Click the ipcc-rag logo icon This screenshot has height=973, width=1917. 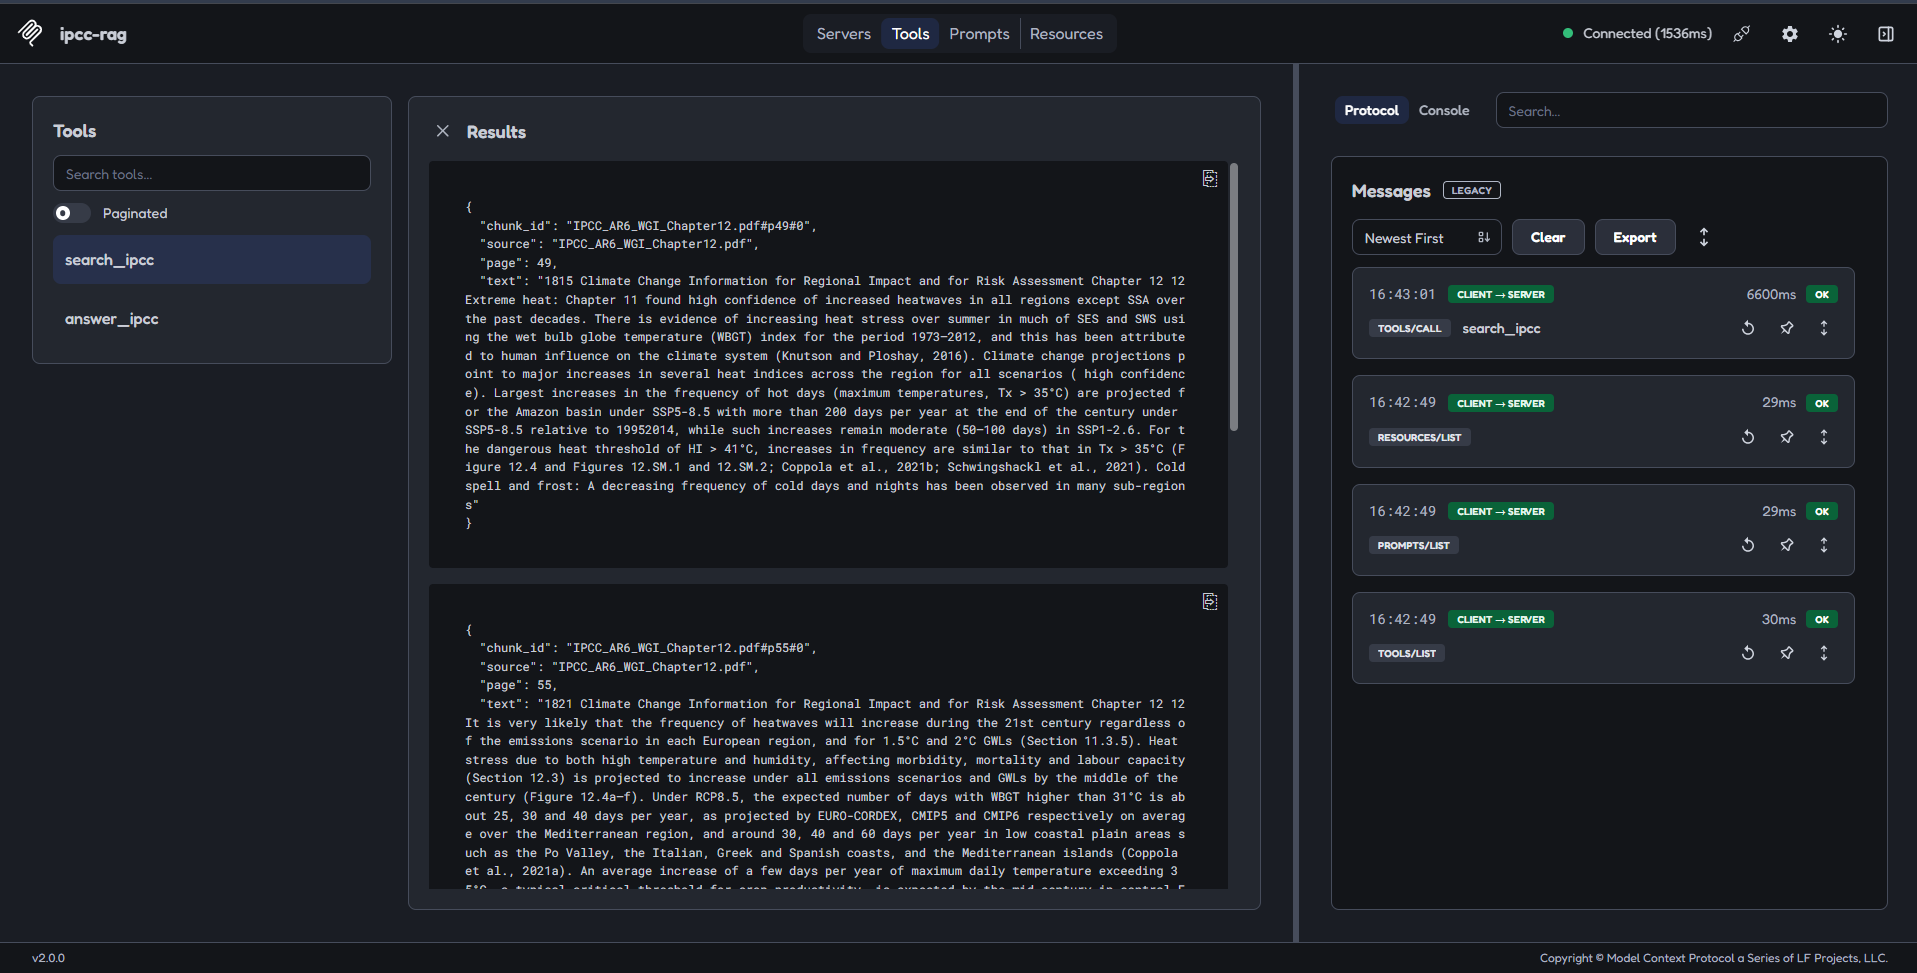(x=31, y=33)
